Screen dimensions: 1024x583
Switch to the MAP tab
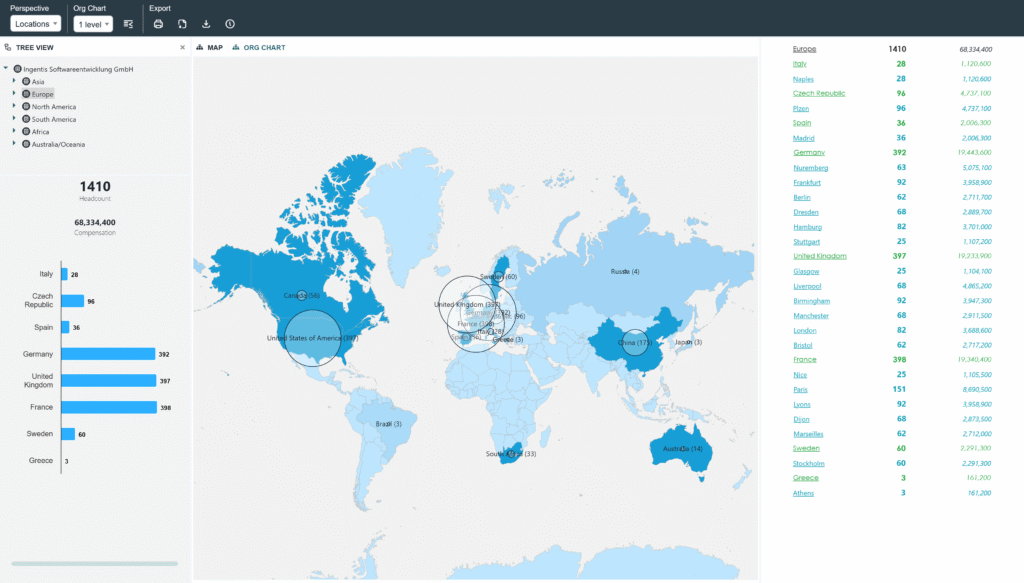point(210,48)
